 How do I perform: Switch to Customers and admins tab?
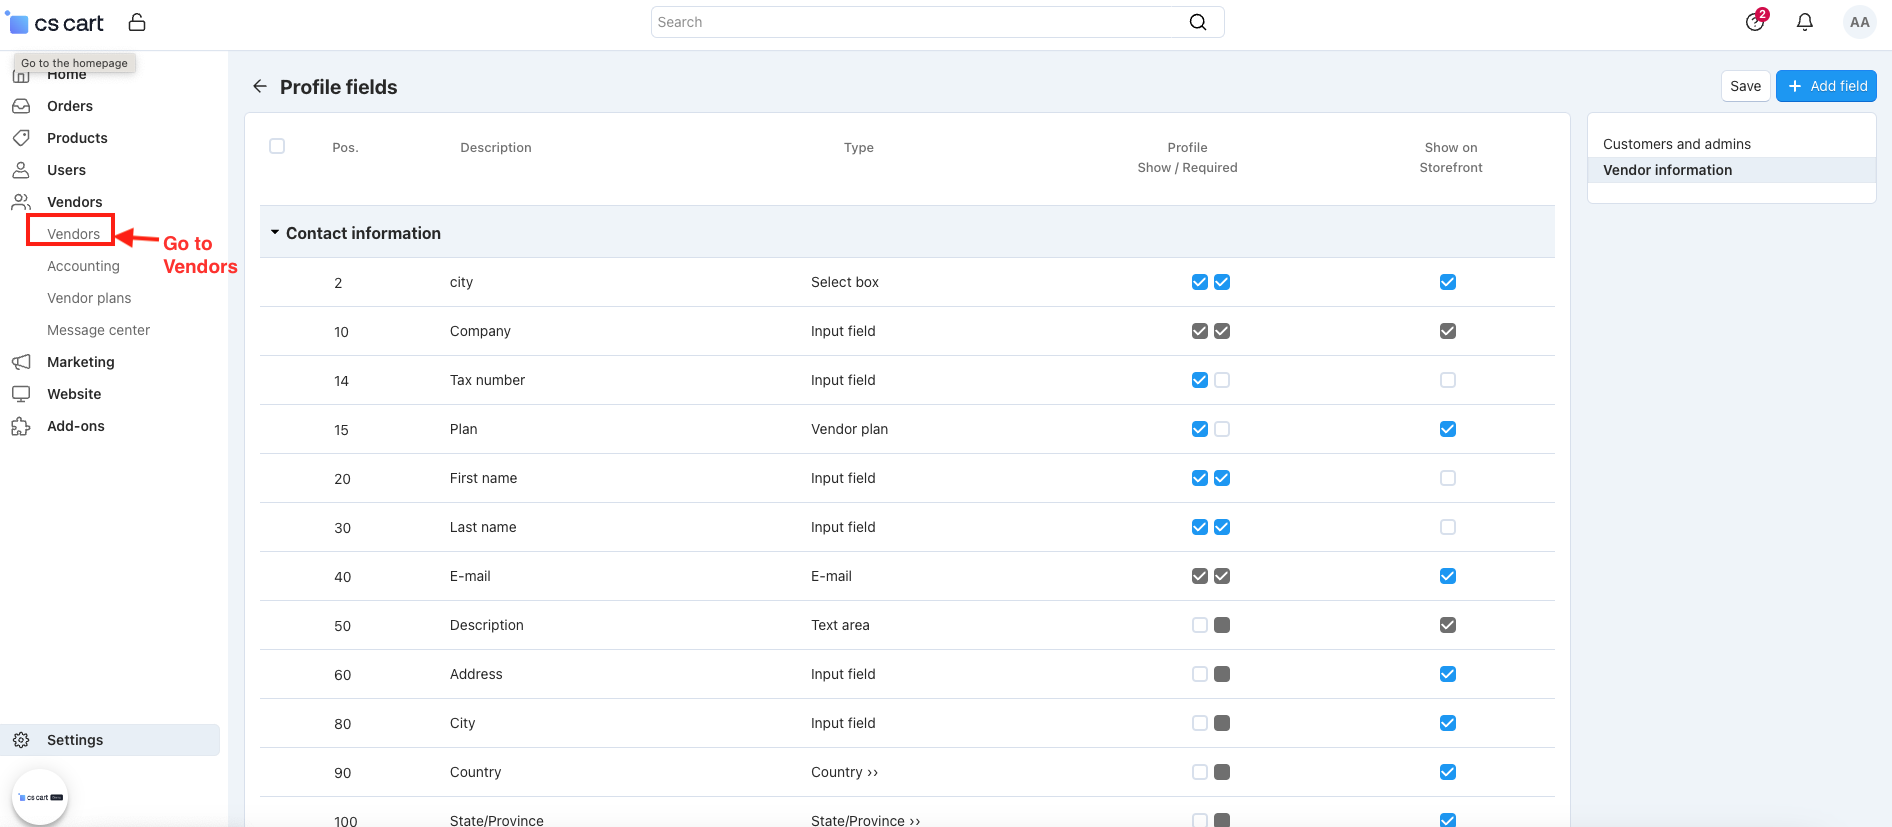(x=1677, y=144)
